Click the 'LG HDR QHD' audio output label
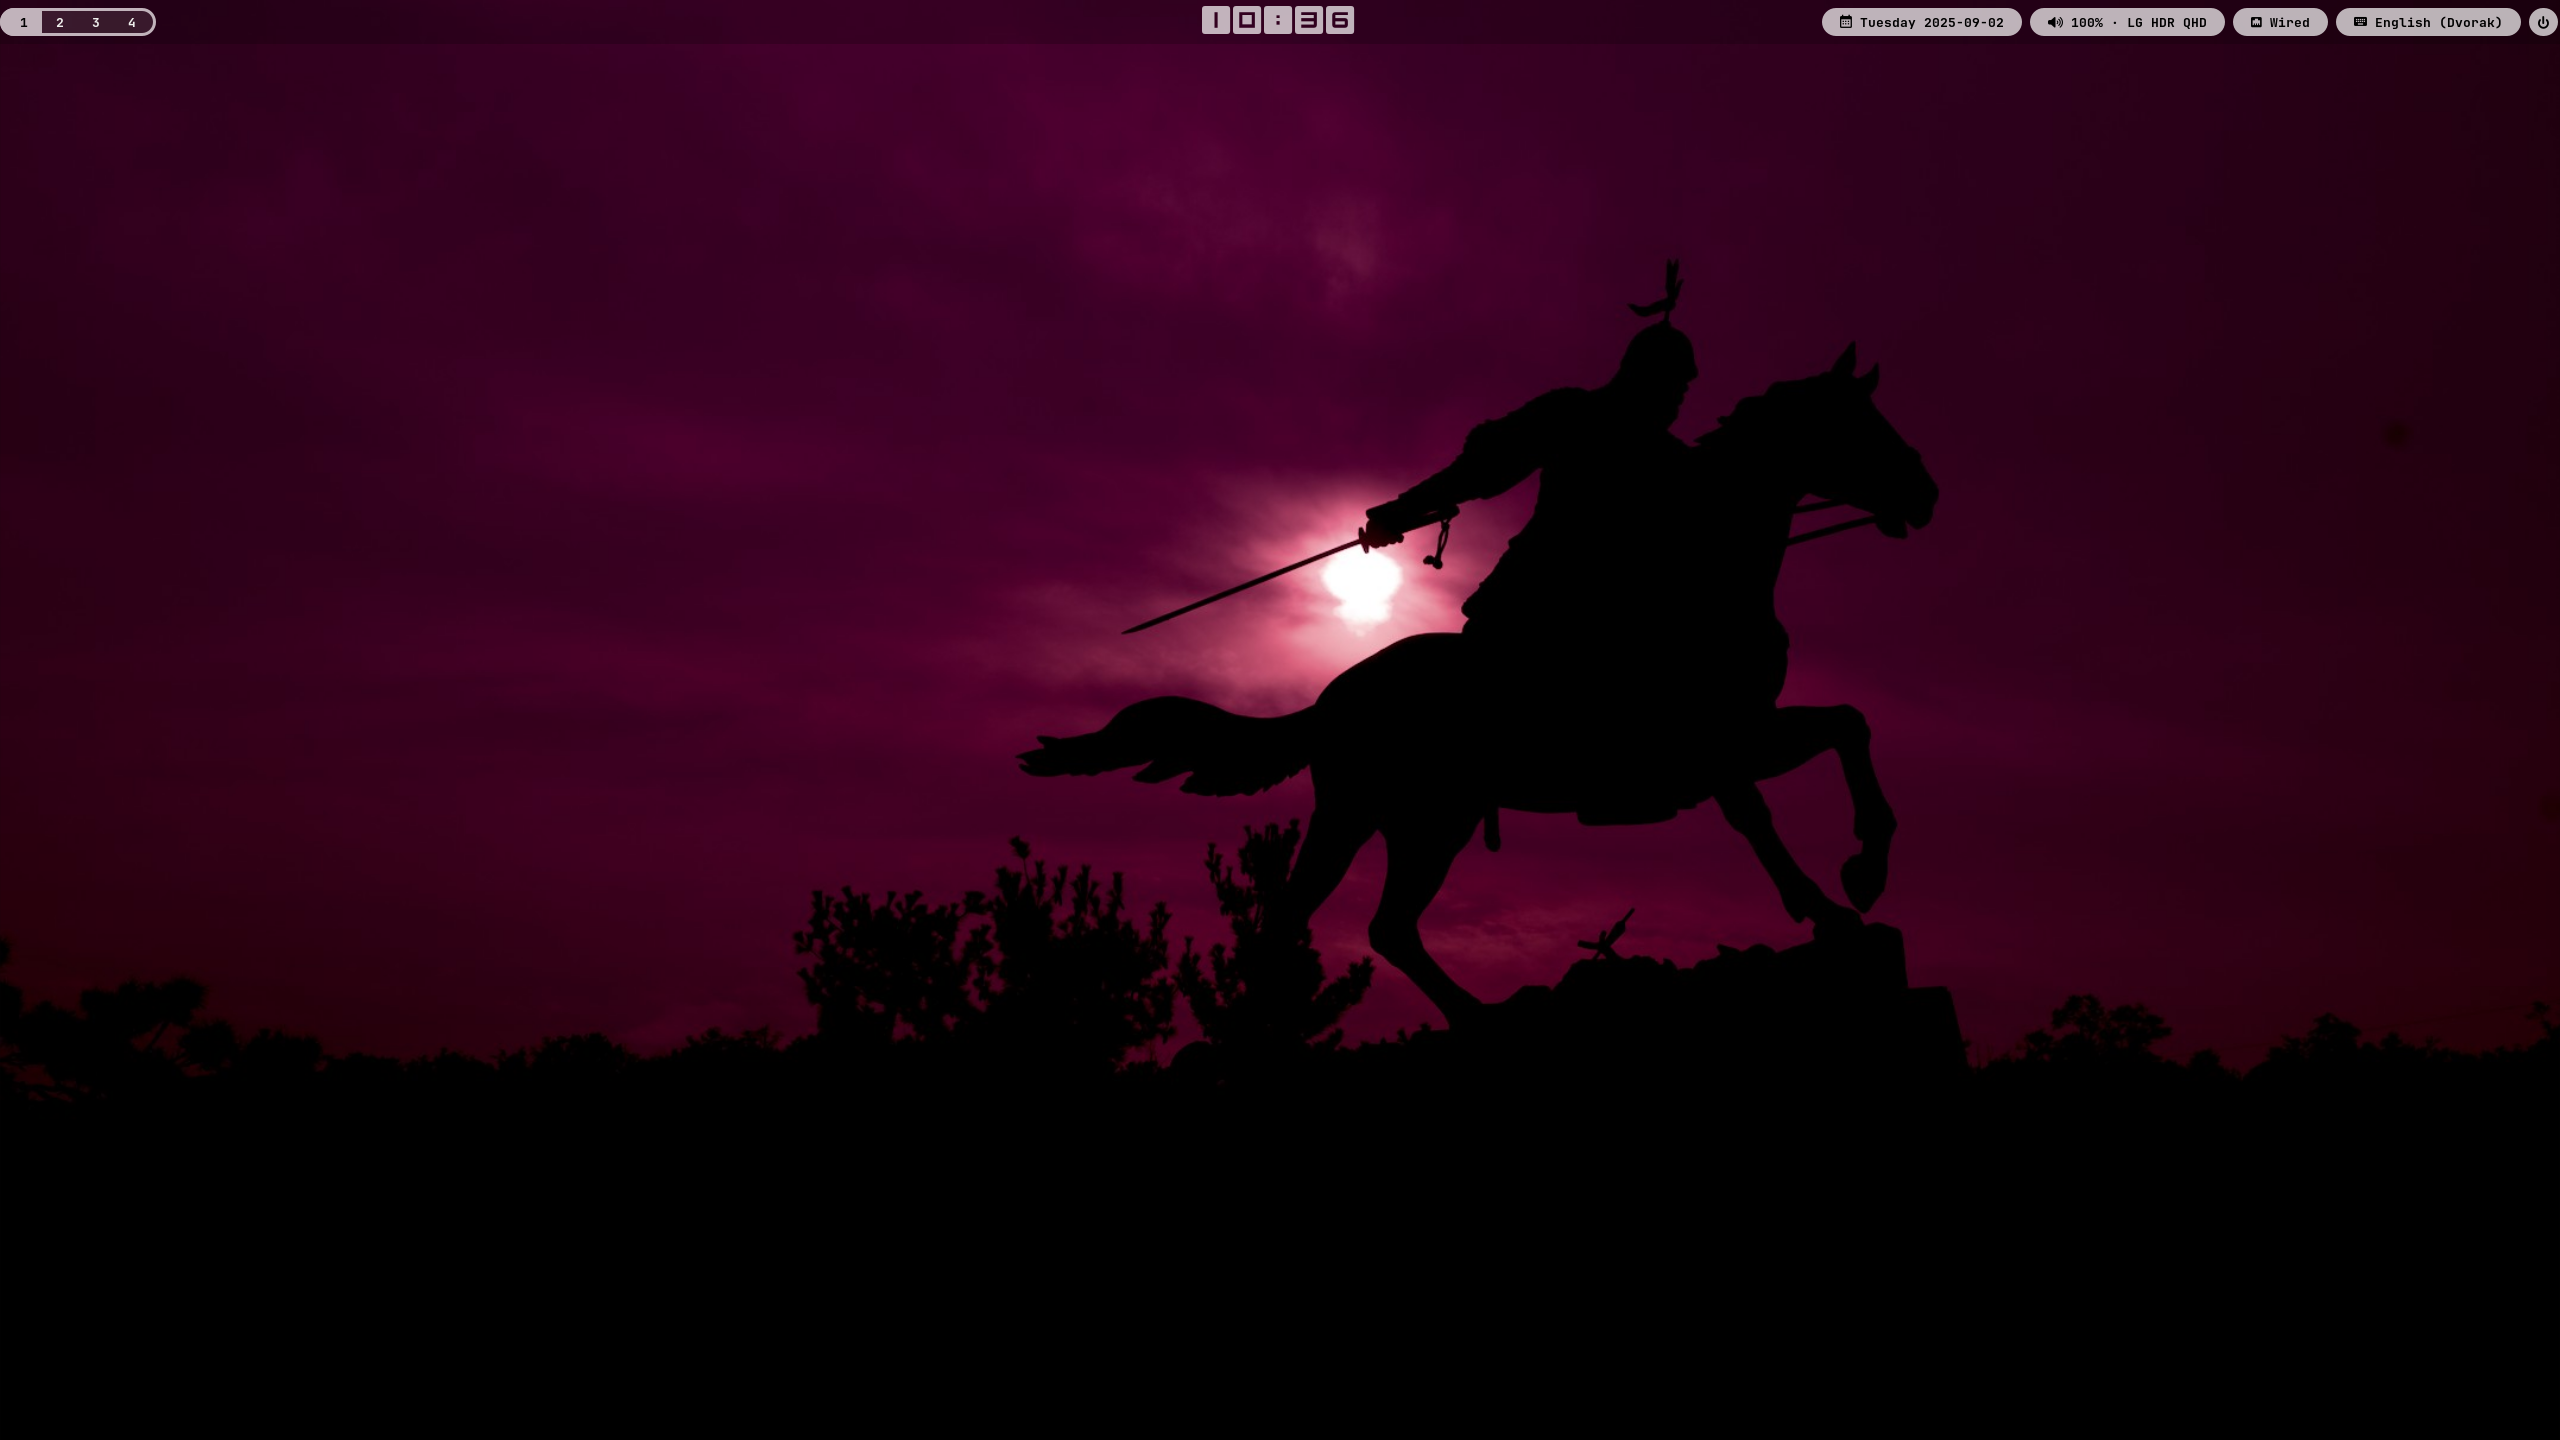Viewport: 2560px width, 1440px height. 2166,22
